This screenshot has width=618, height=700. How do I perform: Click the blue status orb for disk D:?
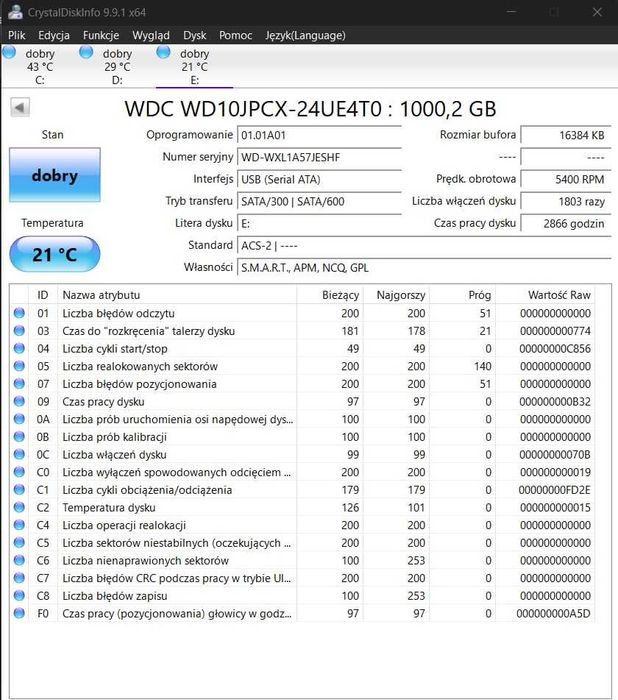86,52
